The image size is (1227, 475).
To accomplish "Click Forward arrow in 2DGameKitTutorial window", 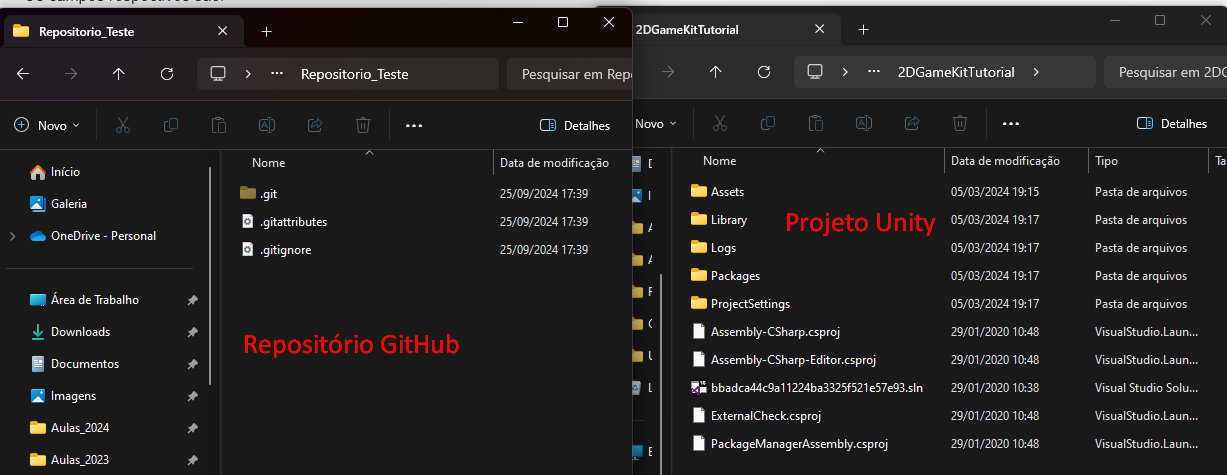I will (x=667, y=72).
